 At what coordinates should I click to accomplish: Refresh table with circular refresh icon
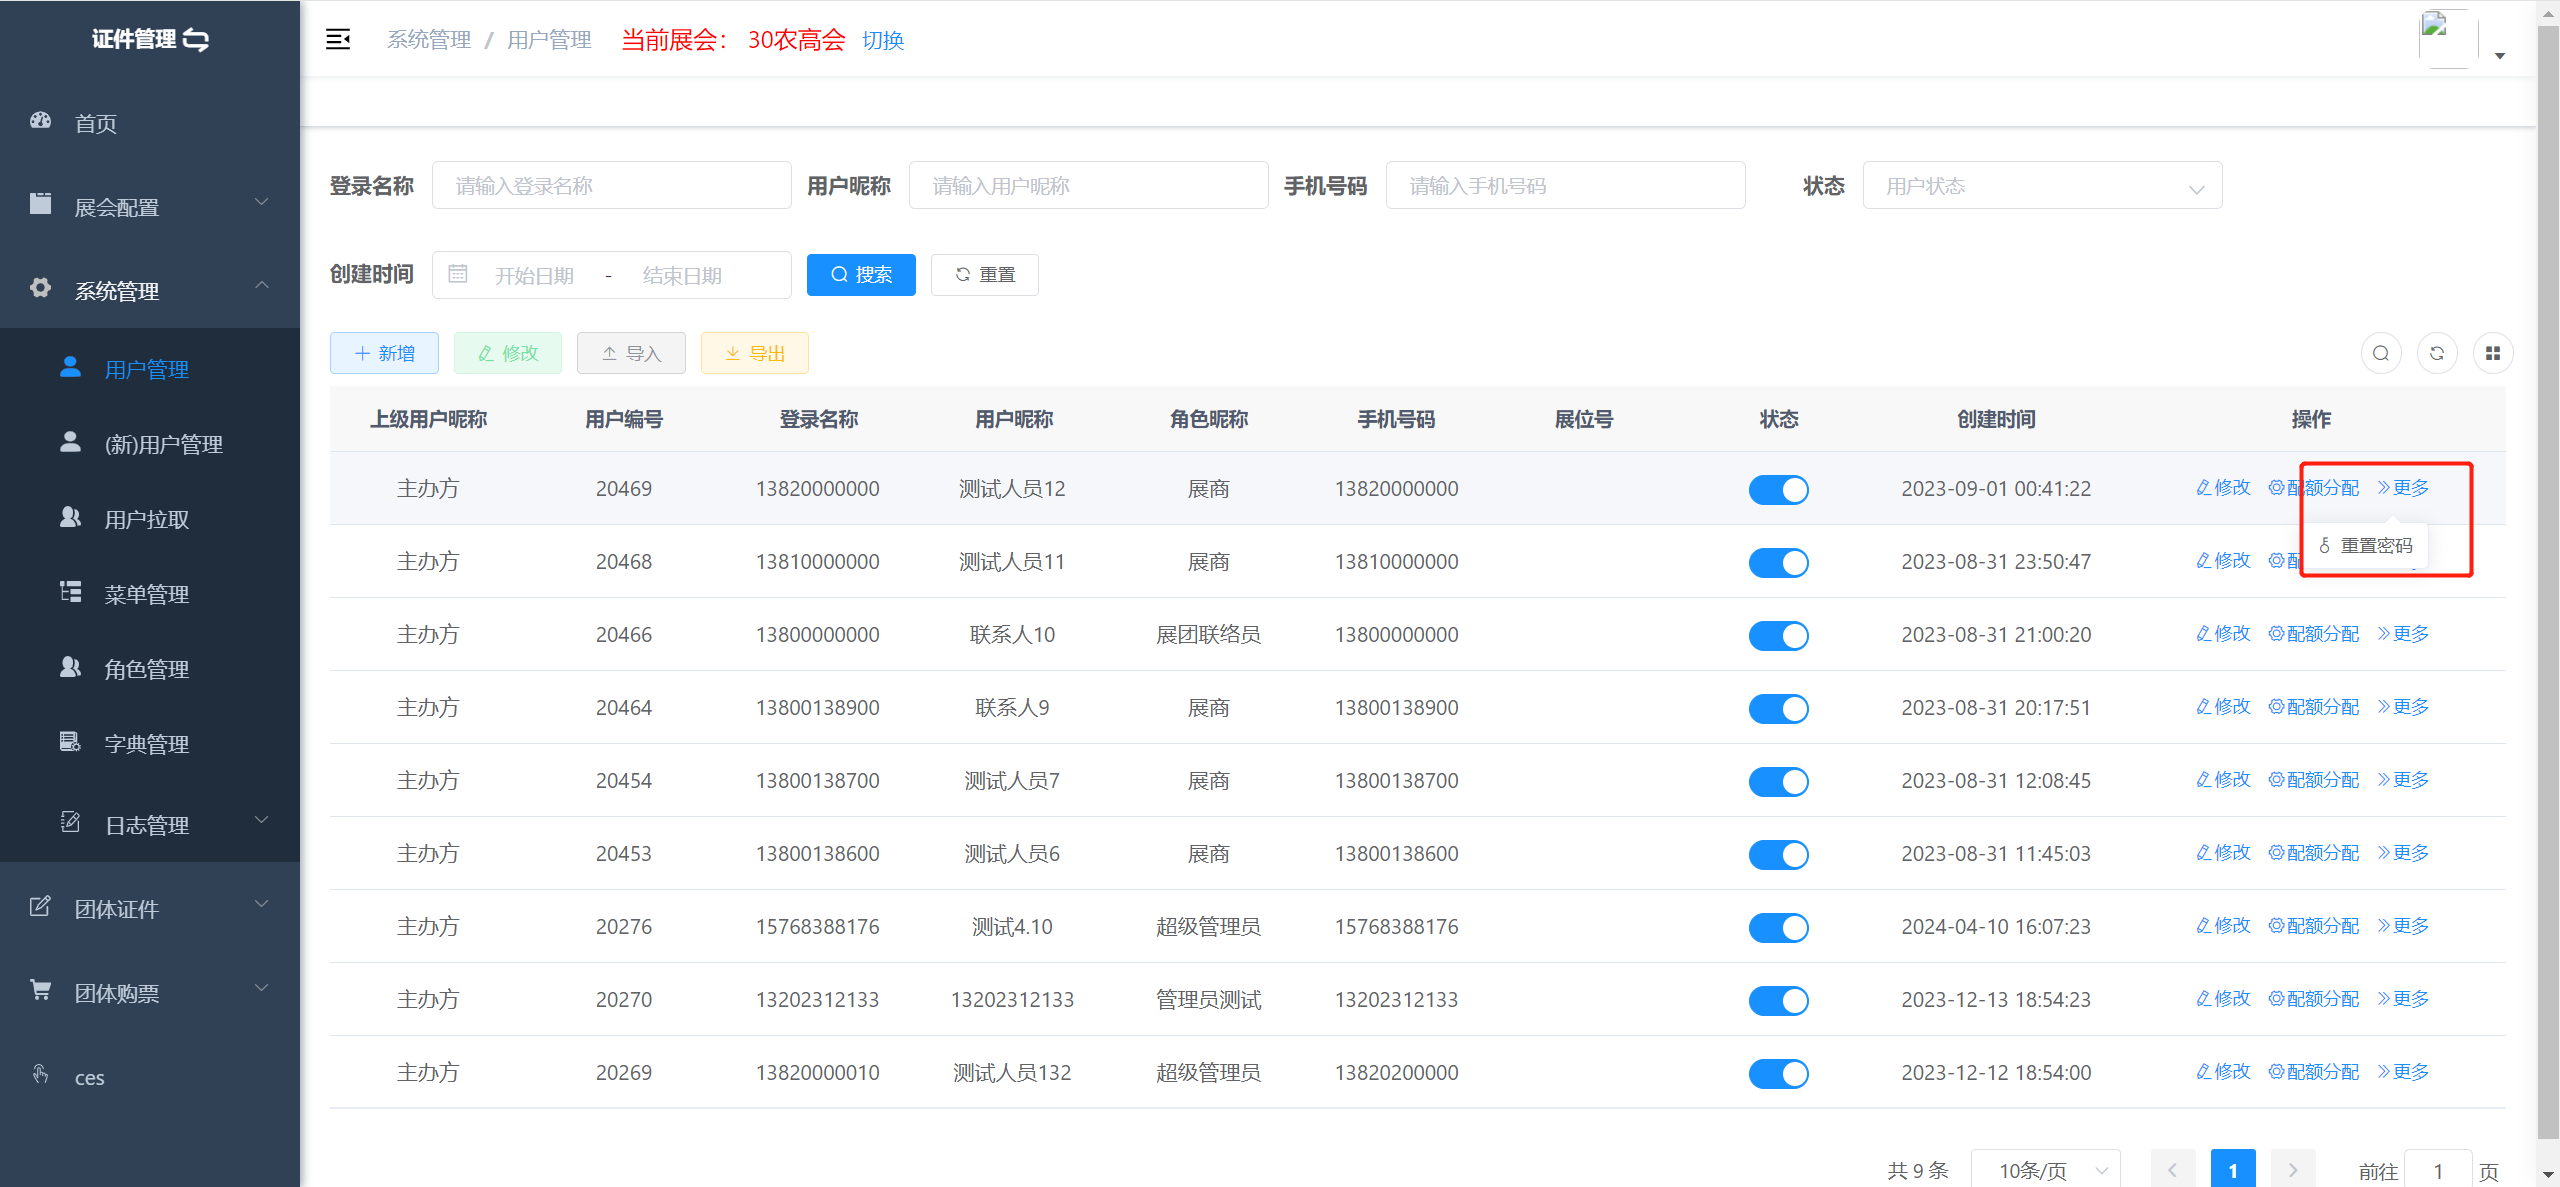tap(2437, 353)
